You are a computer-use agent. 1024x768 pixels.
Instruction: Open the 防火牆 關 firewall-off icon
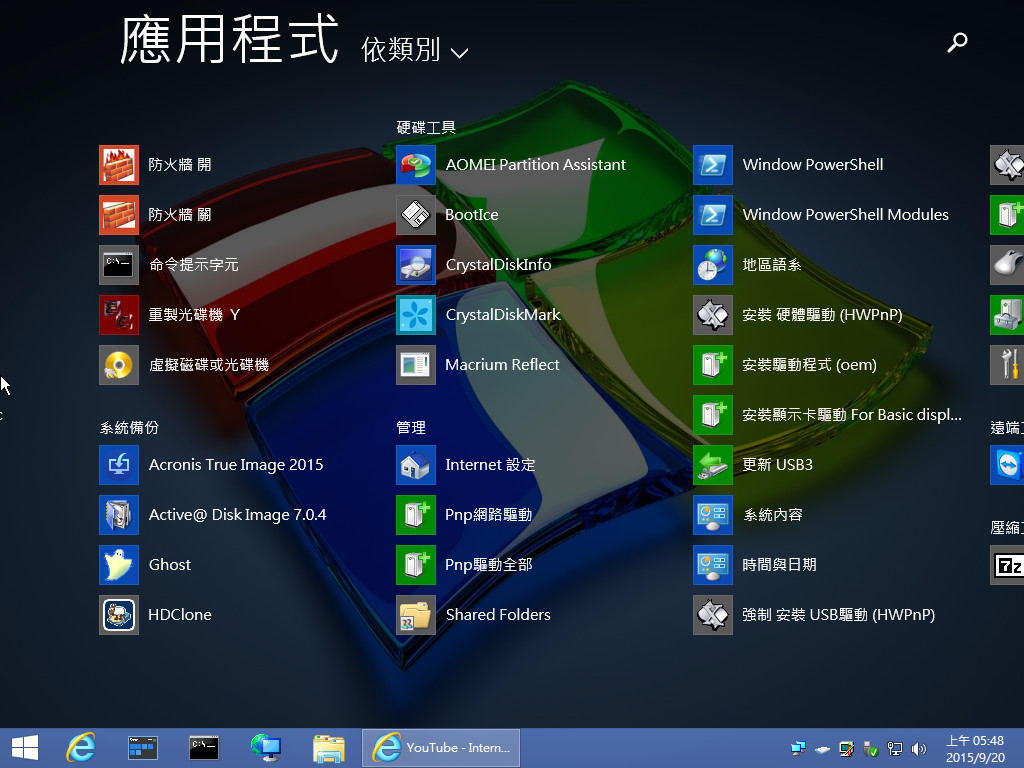tap(119, 215)
